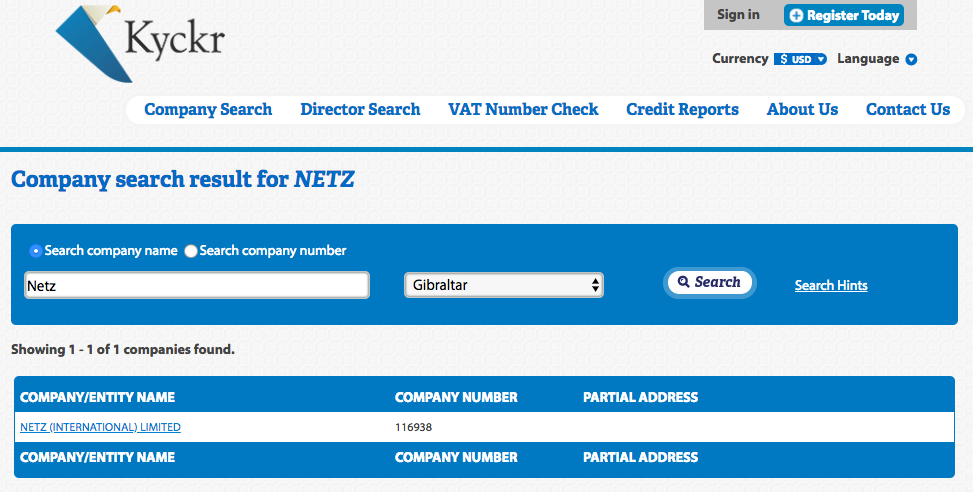Screen dimensions: 973x492
Task: Open the Search Hints link
Action: tap(831, 285)
